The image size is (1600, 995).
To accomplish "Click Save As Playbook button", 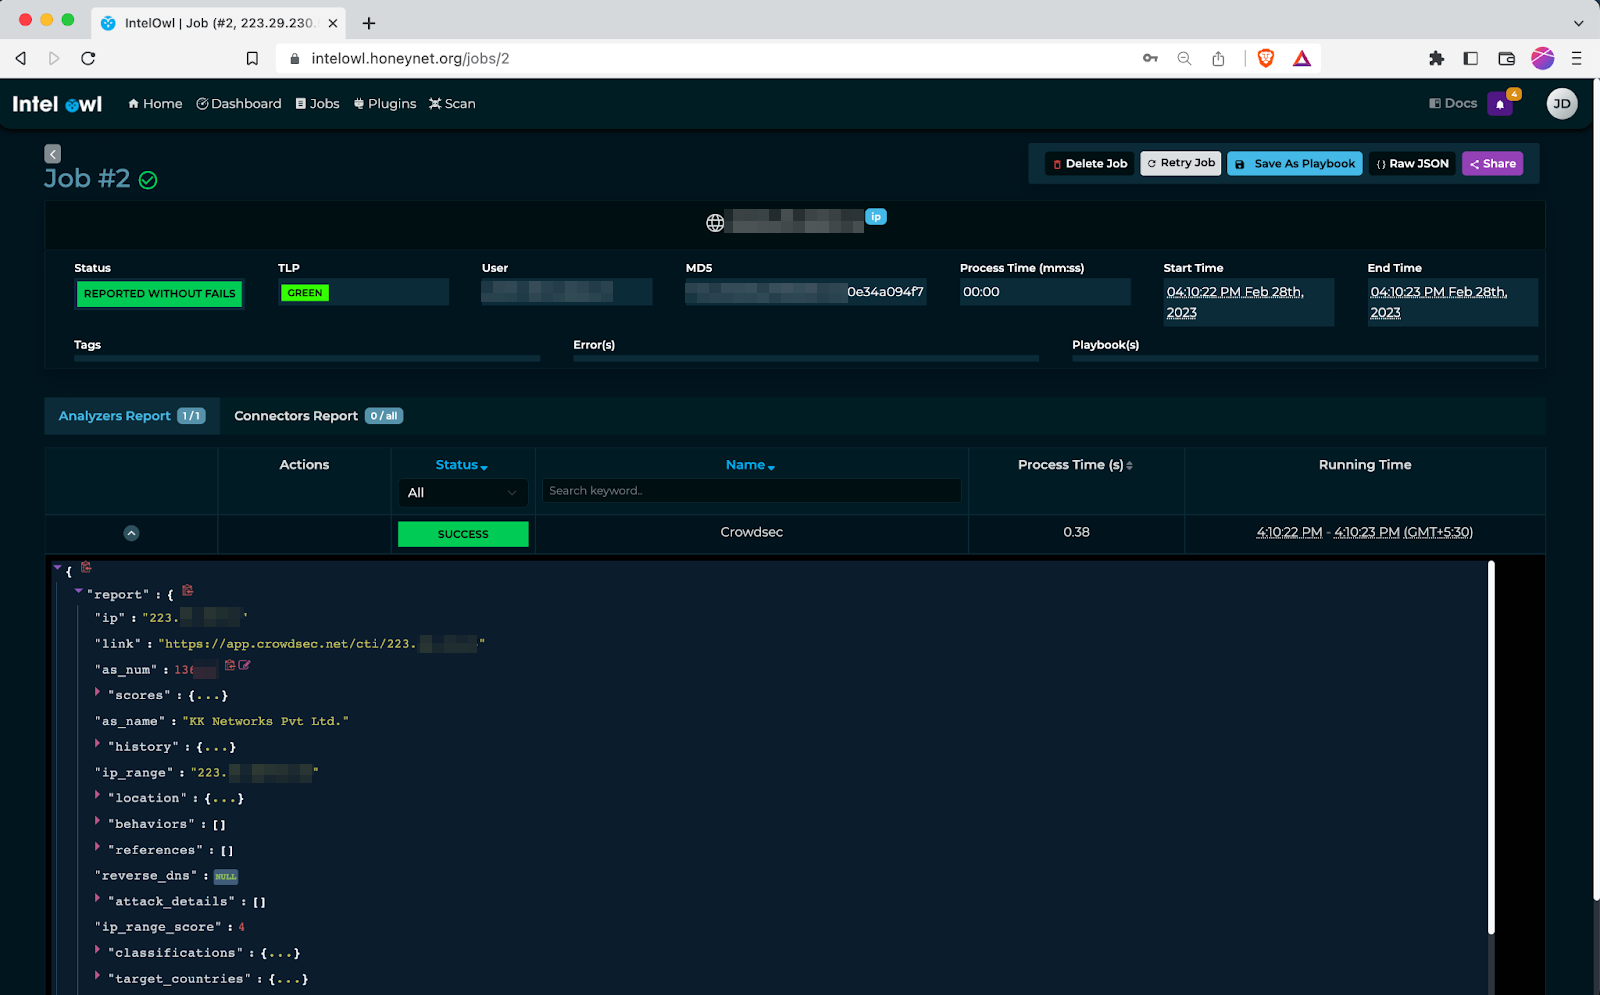I will pos(1295,164).
